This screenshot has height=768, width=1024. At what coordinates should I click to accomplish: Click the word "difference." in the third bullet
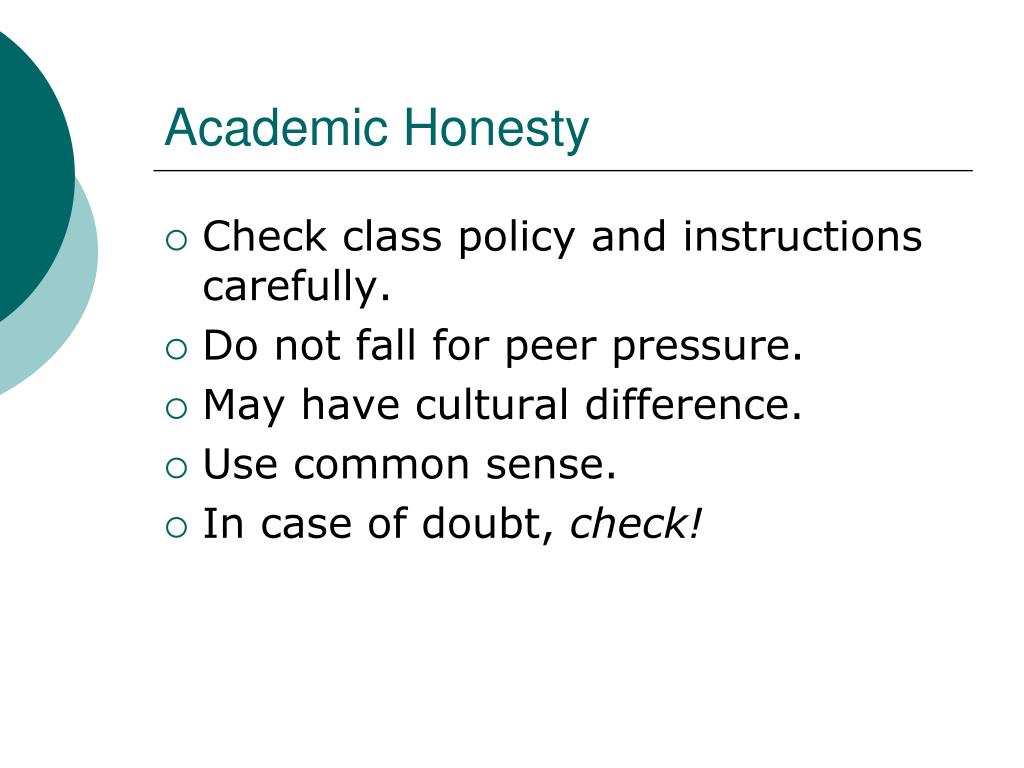coord(693,404)
